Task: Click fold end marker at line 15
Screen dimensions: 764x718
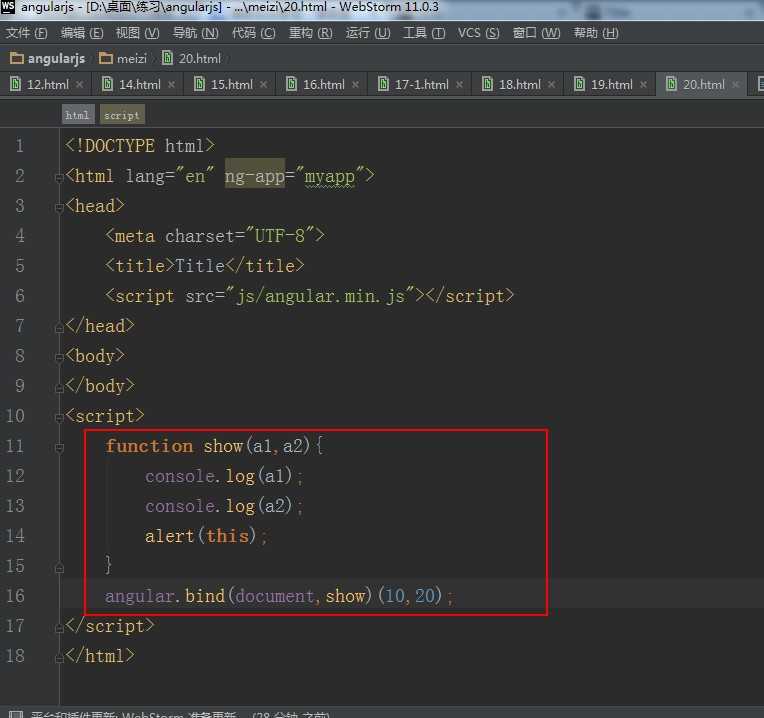Action: click(x=59, y=567)
